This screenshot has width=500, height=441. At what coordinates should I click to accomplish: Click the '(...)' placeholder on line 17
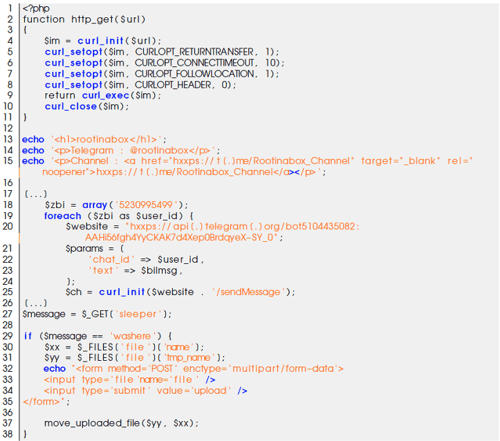click(36, 194)
